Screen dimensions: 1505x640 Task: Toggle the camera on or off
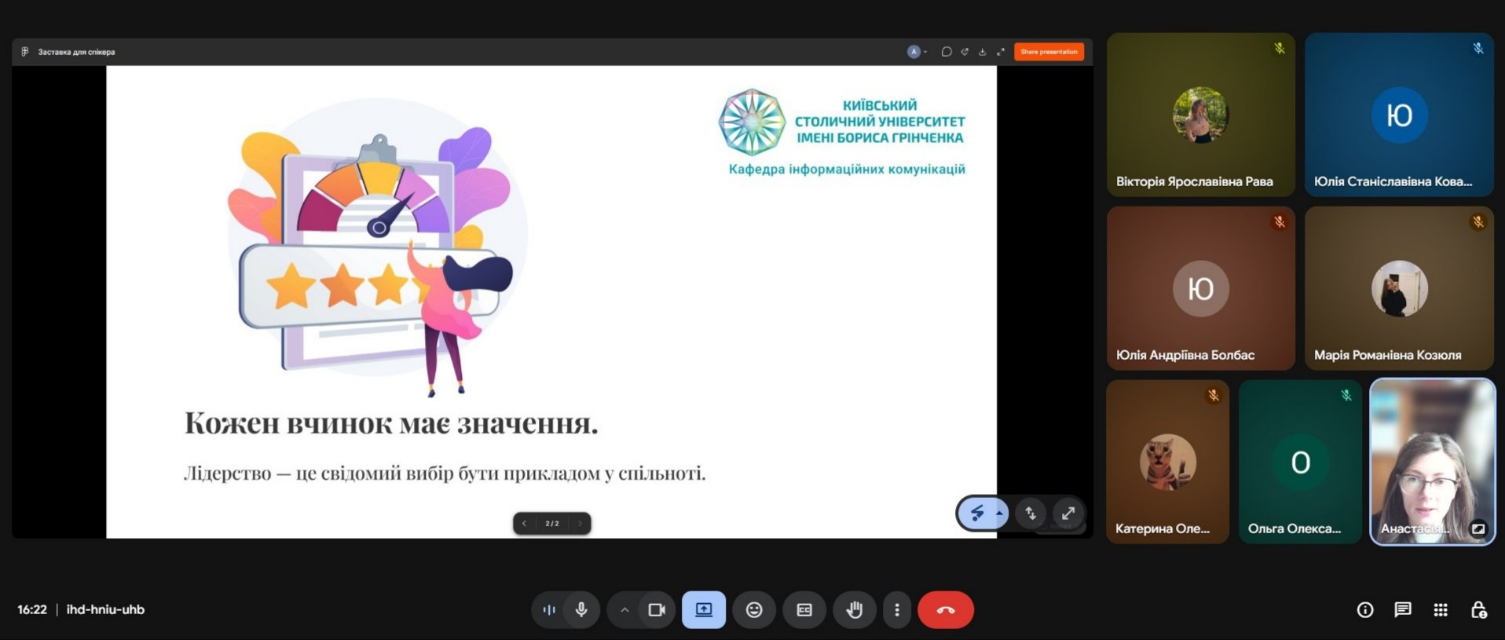coord(657,610)
